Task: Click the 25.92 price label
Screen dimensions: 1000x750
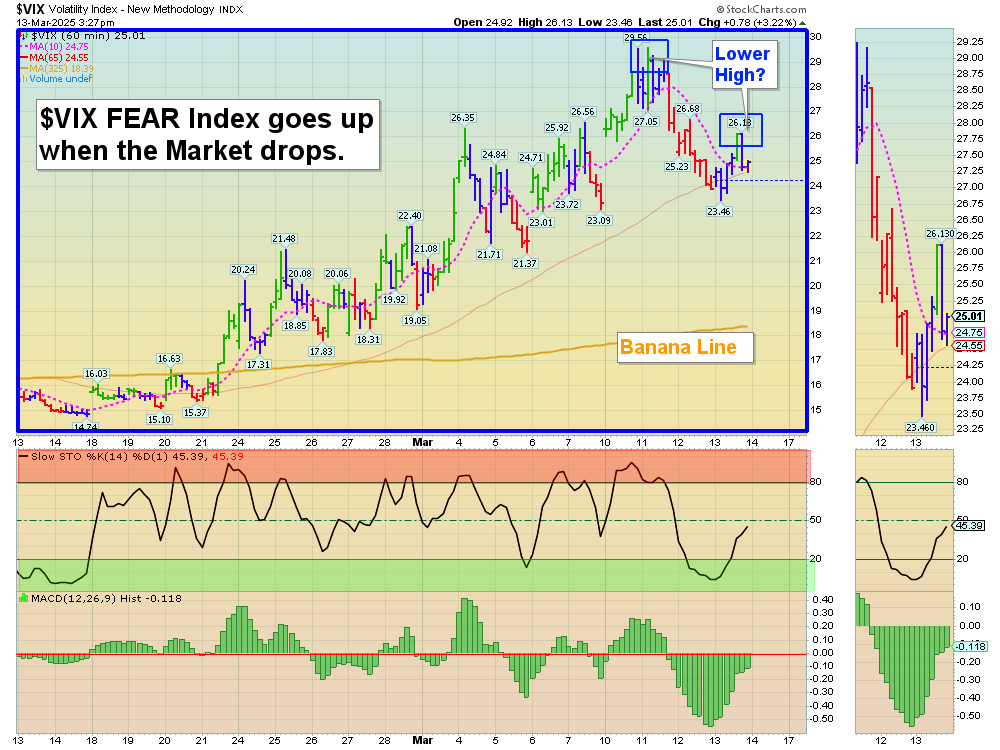Action: pos(557,128)
